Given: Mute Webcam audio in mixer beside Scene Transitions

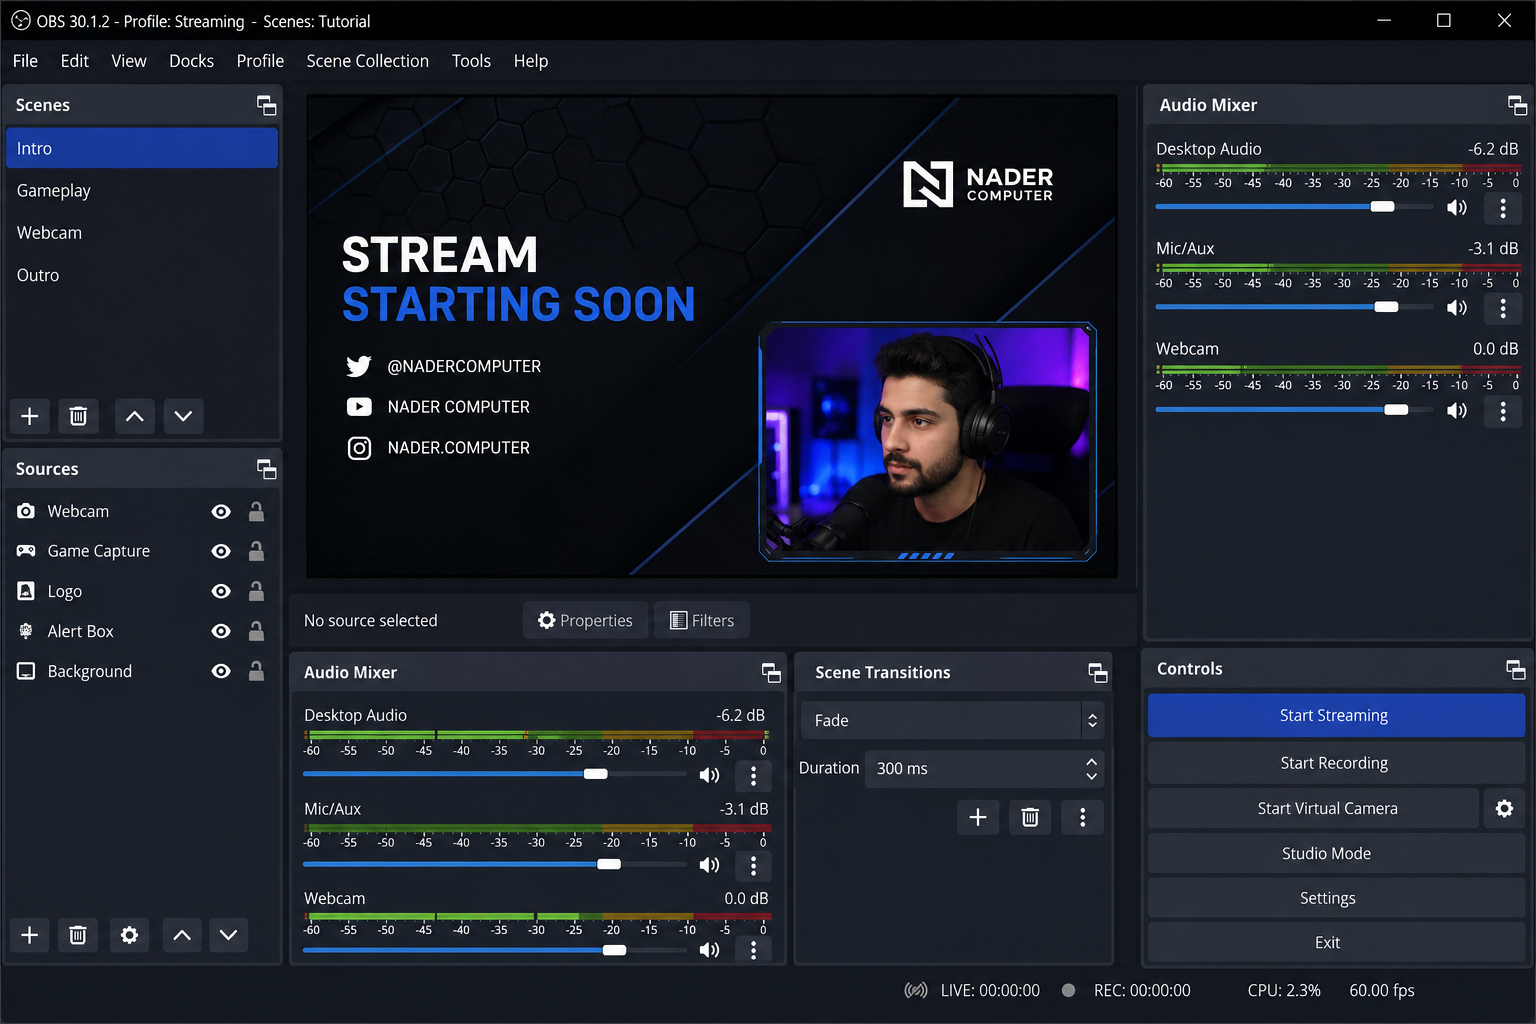Looking at the screenshot, I should 709,950.
